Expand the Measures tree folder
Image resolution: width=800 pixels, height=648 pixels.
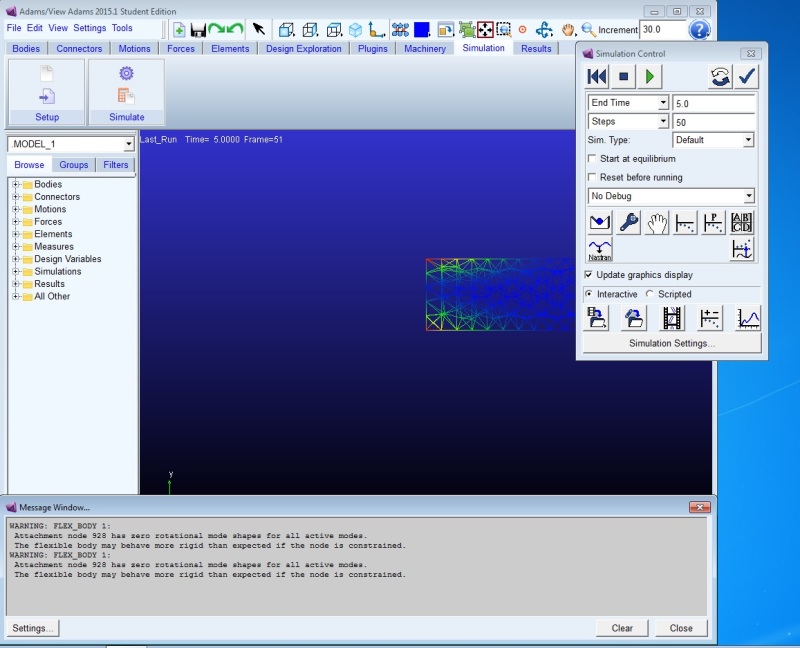[15, 246]
